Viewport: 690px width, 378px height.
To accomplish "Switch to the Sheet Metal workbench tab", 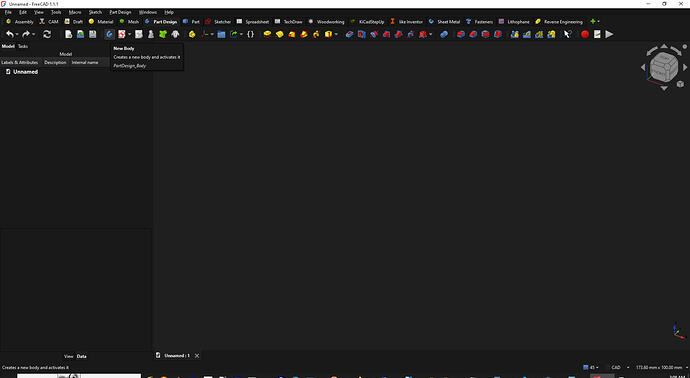I will tap(444, 22).
